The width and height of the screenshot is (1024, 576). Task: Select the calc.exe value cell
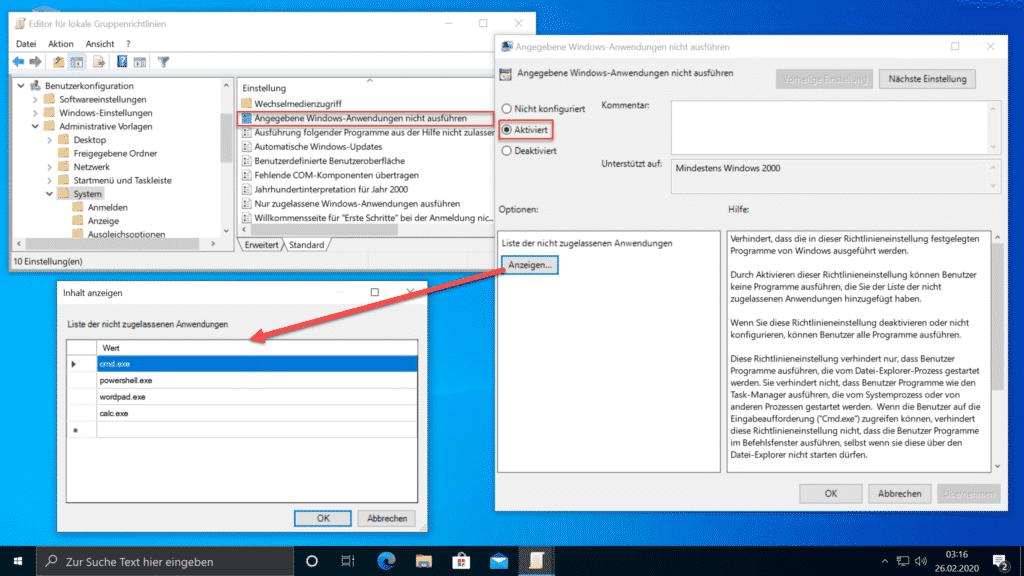click(257, 413)
